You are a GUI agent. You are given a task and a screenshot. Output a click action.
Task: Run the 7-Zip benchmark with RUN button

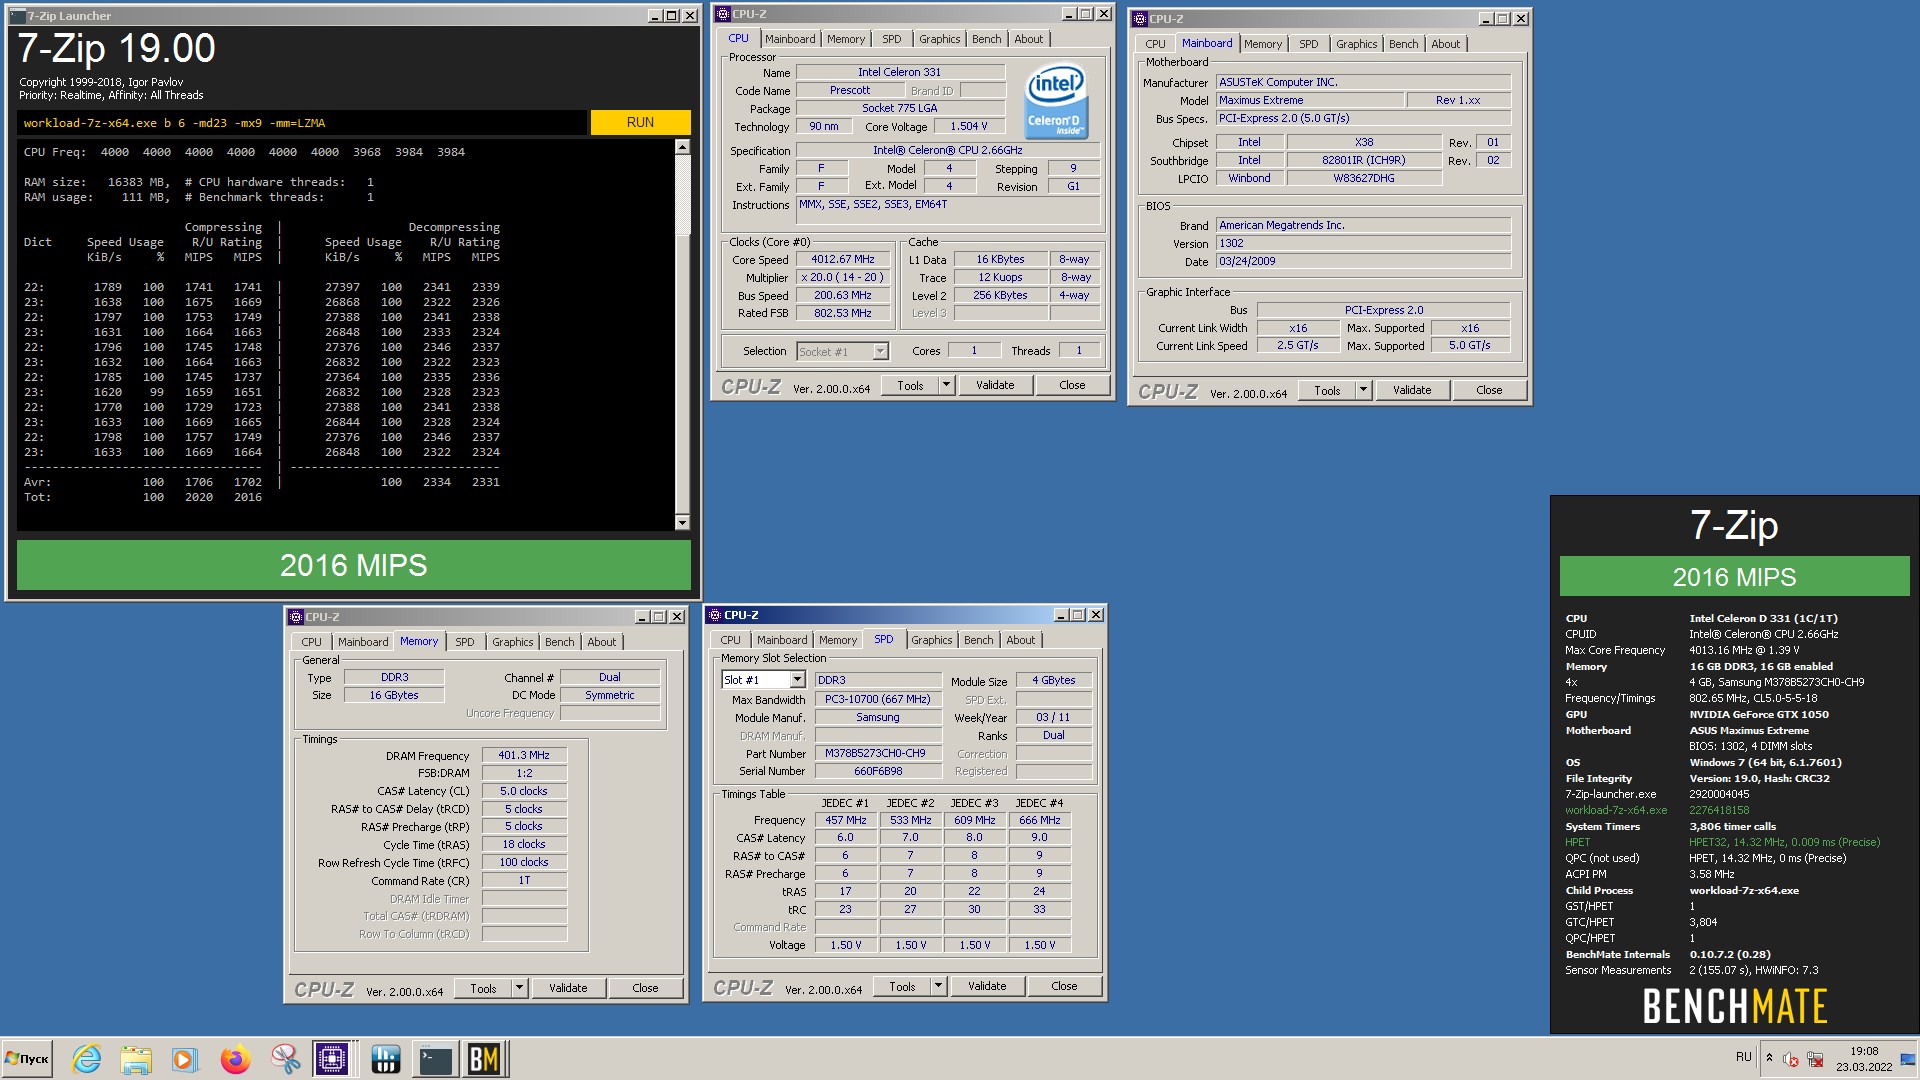(640, 122)
